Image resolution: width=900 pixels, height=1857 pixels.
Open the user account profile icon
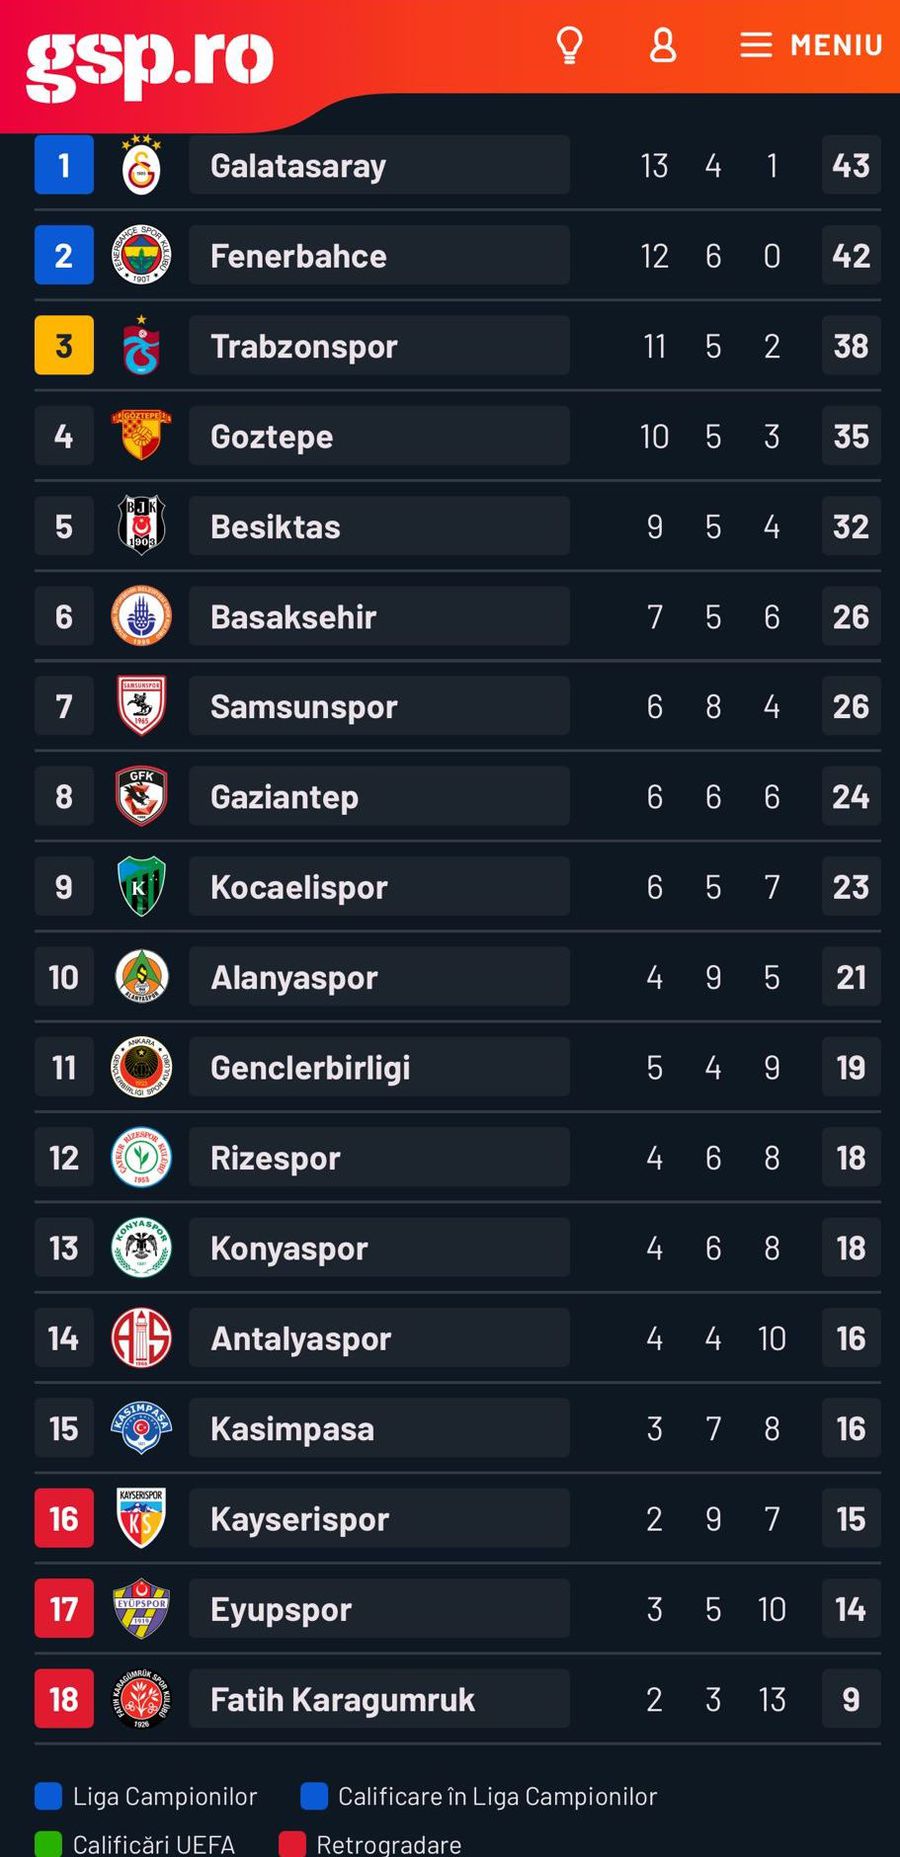[663, 45]
